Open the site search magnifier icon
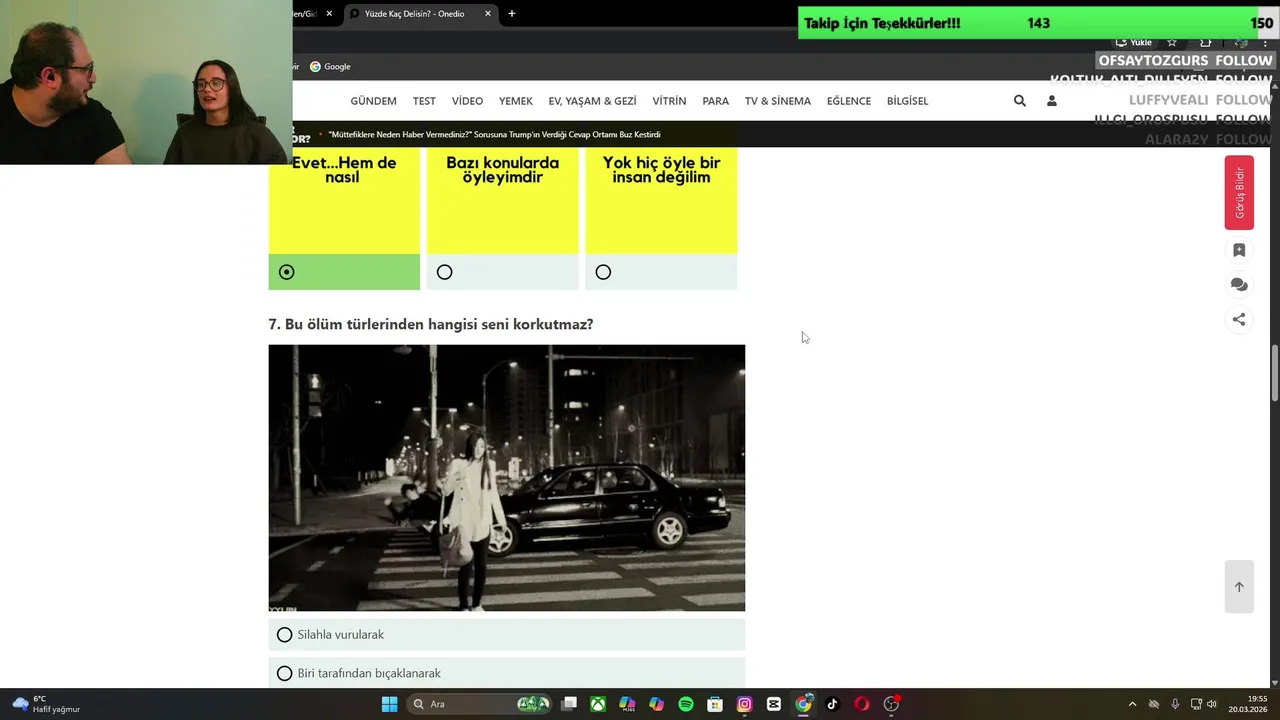 coord(1019,101)
